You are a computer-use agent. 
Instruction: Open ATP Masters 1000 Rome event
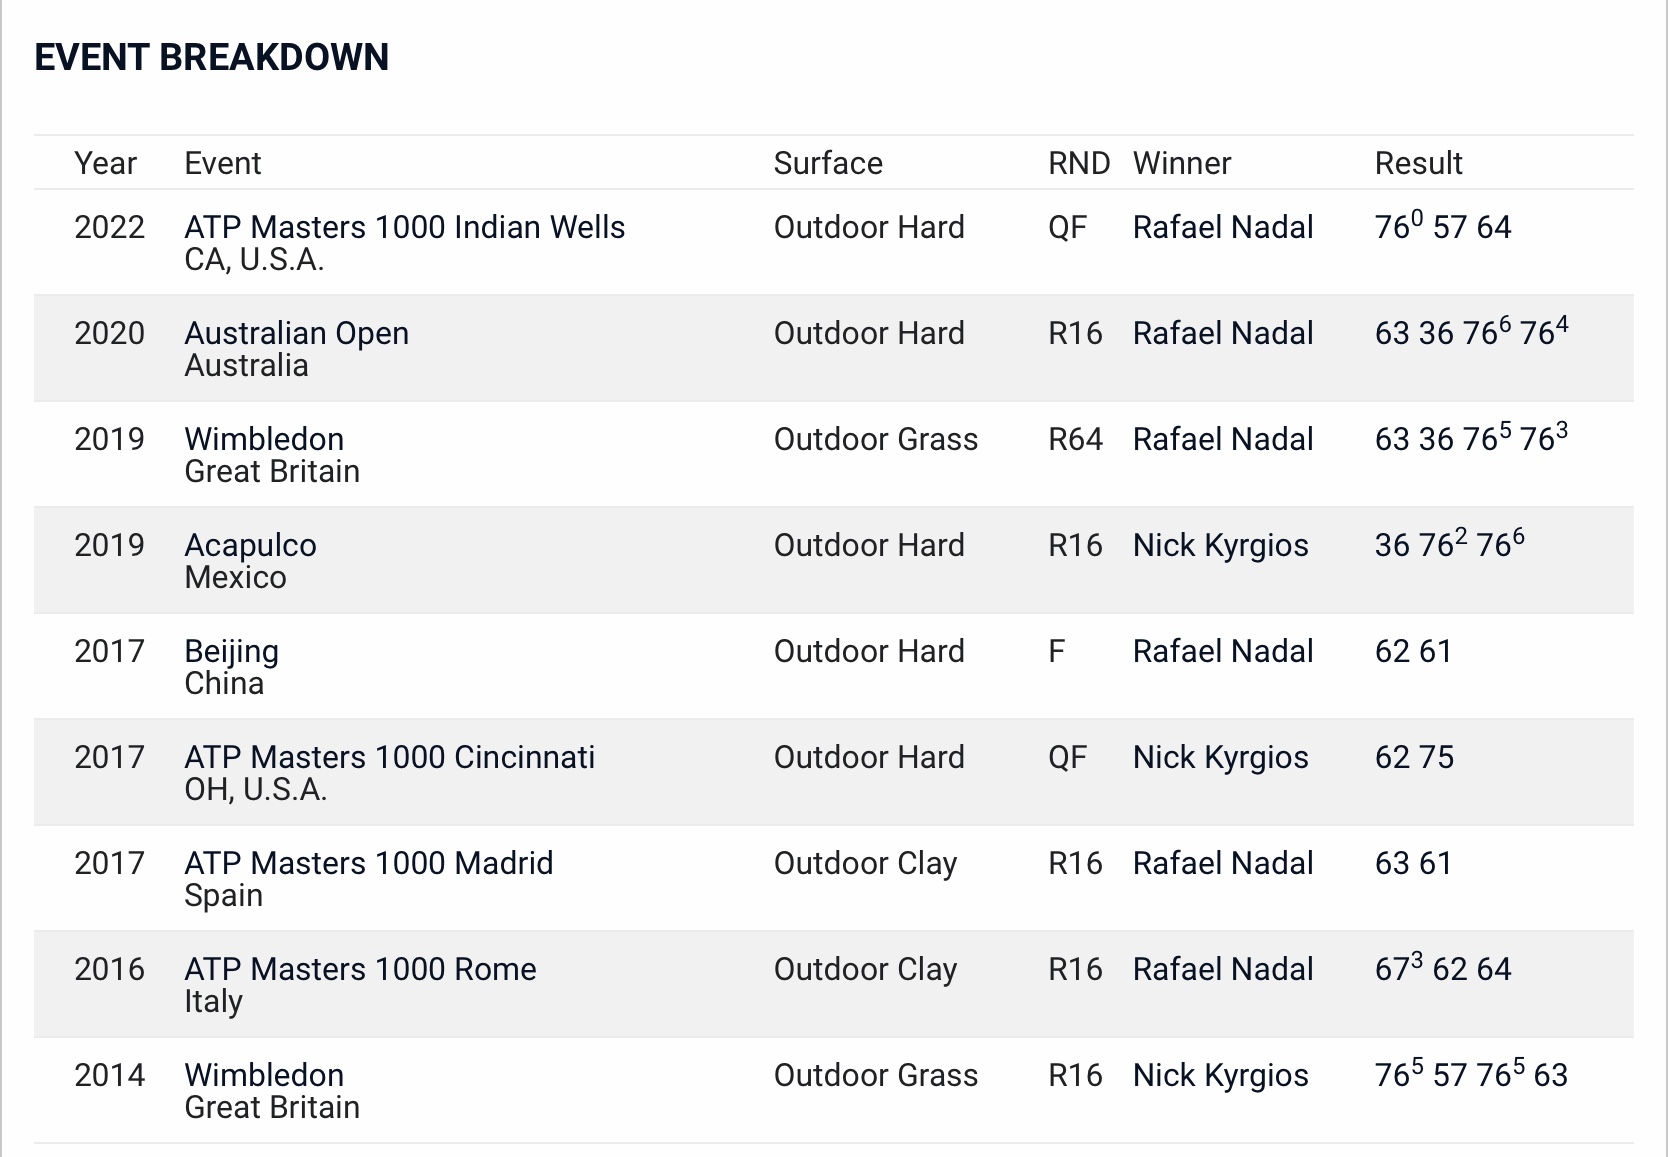(361, 969)
